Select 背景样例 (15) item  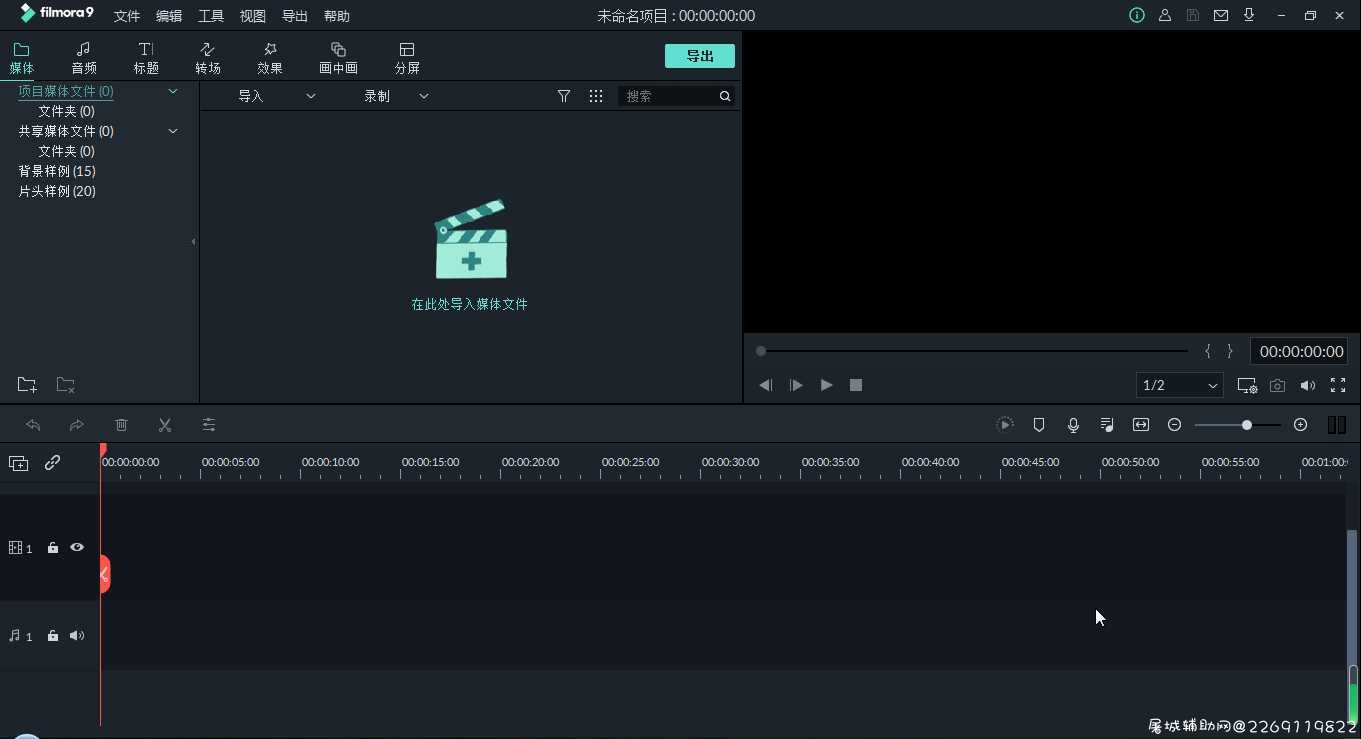[57, 171]
